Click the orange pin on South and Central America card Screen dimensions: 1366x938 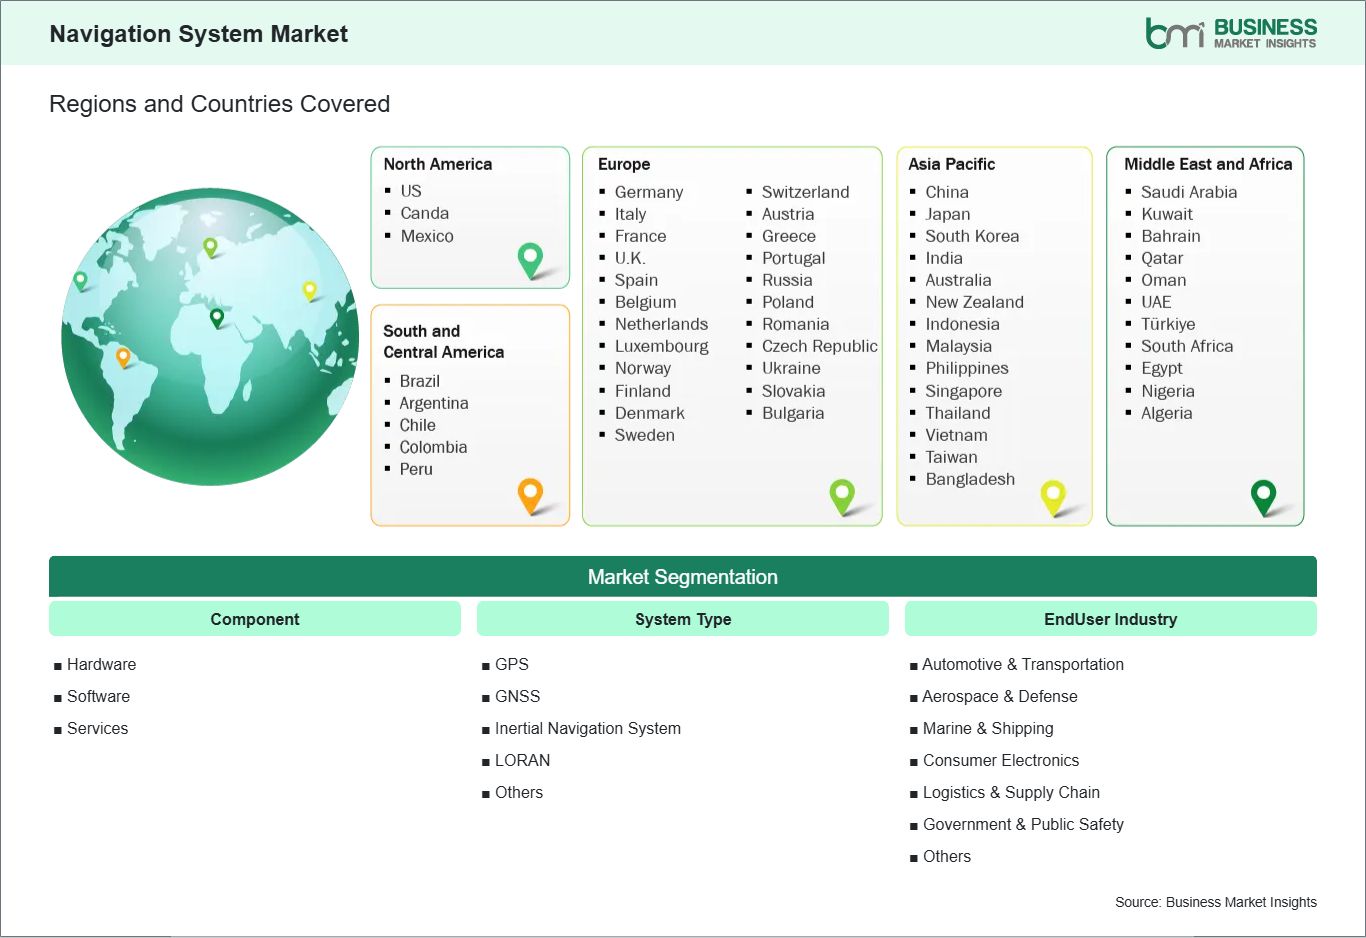tap(528, 494)
